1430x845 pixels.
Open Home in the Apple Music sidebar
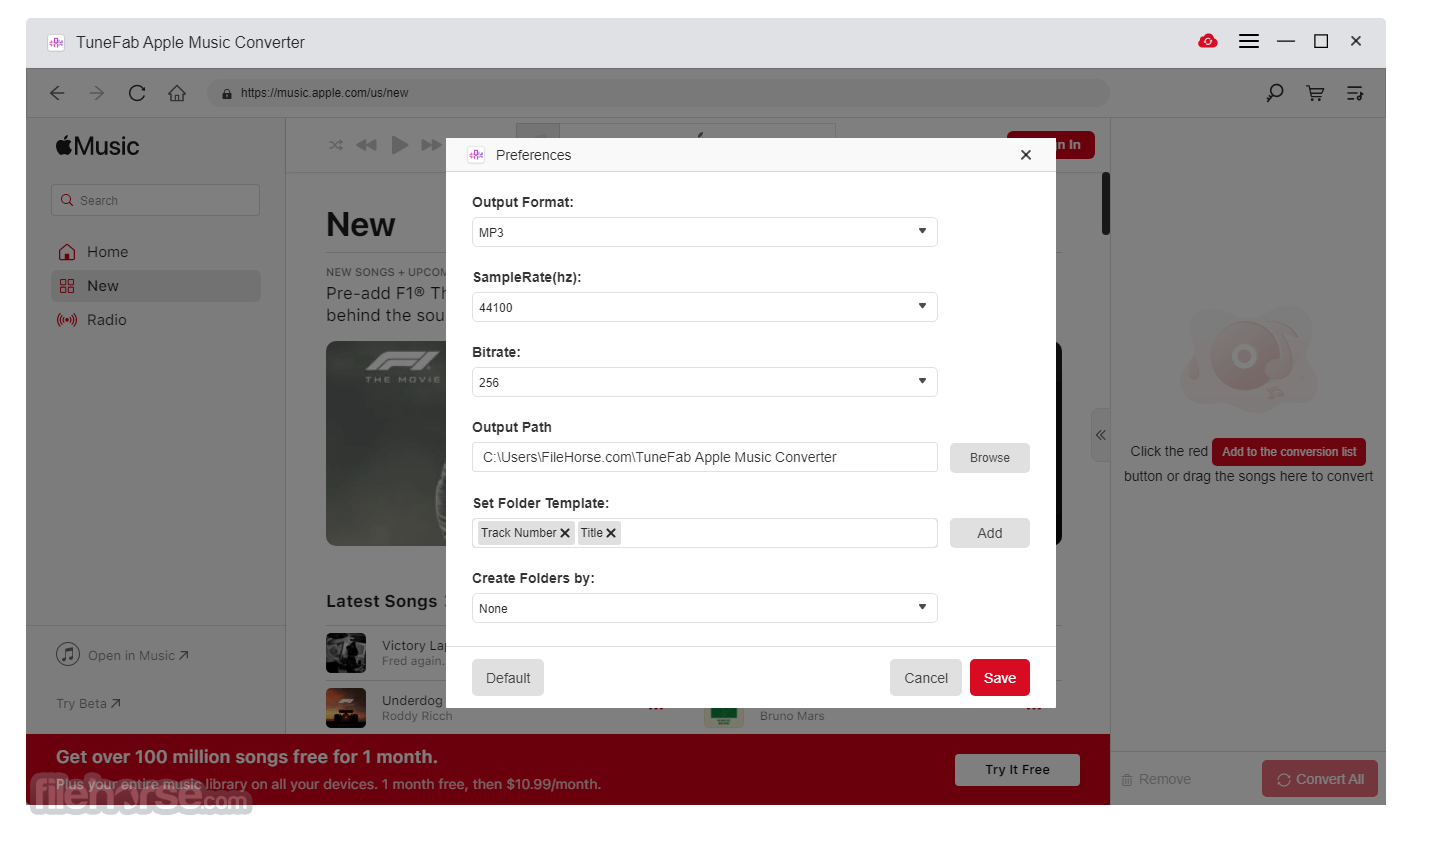coord(156,252)
